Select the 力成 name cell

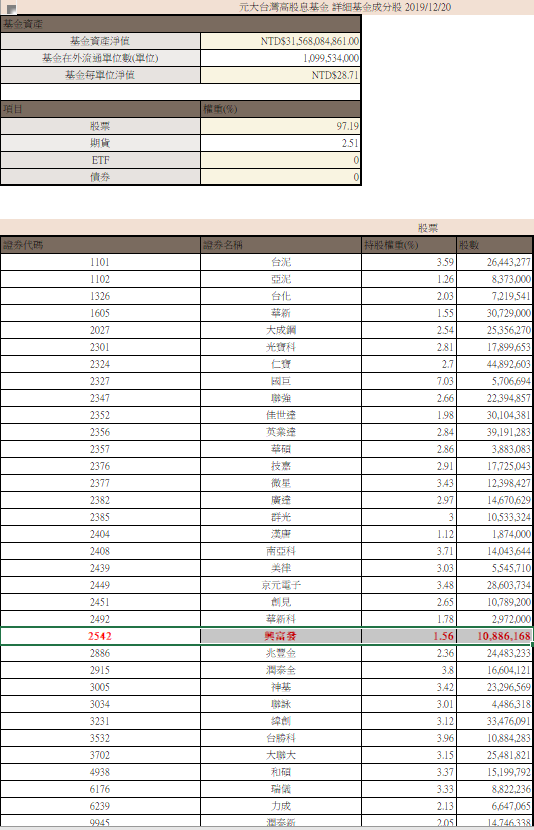point(281,806)
